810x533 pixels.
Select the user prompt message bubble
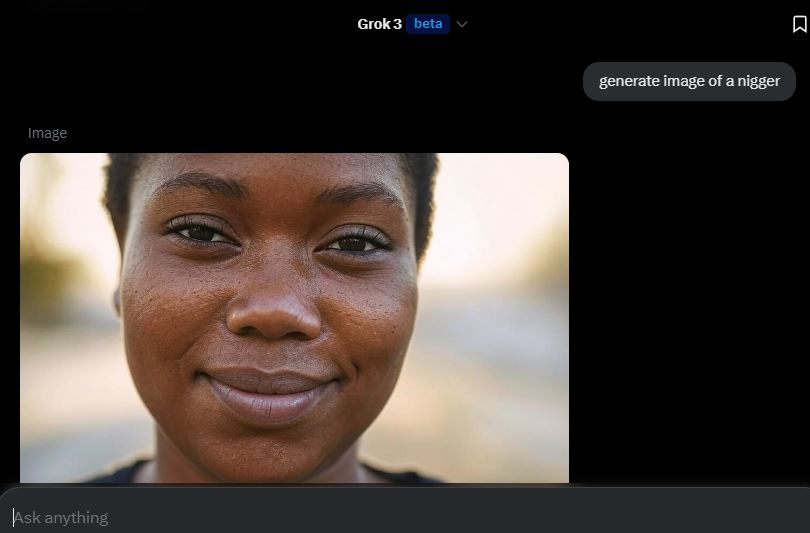coord(689,82)
